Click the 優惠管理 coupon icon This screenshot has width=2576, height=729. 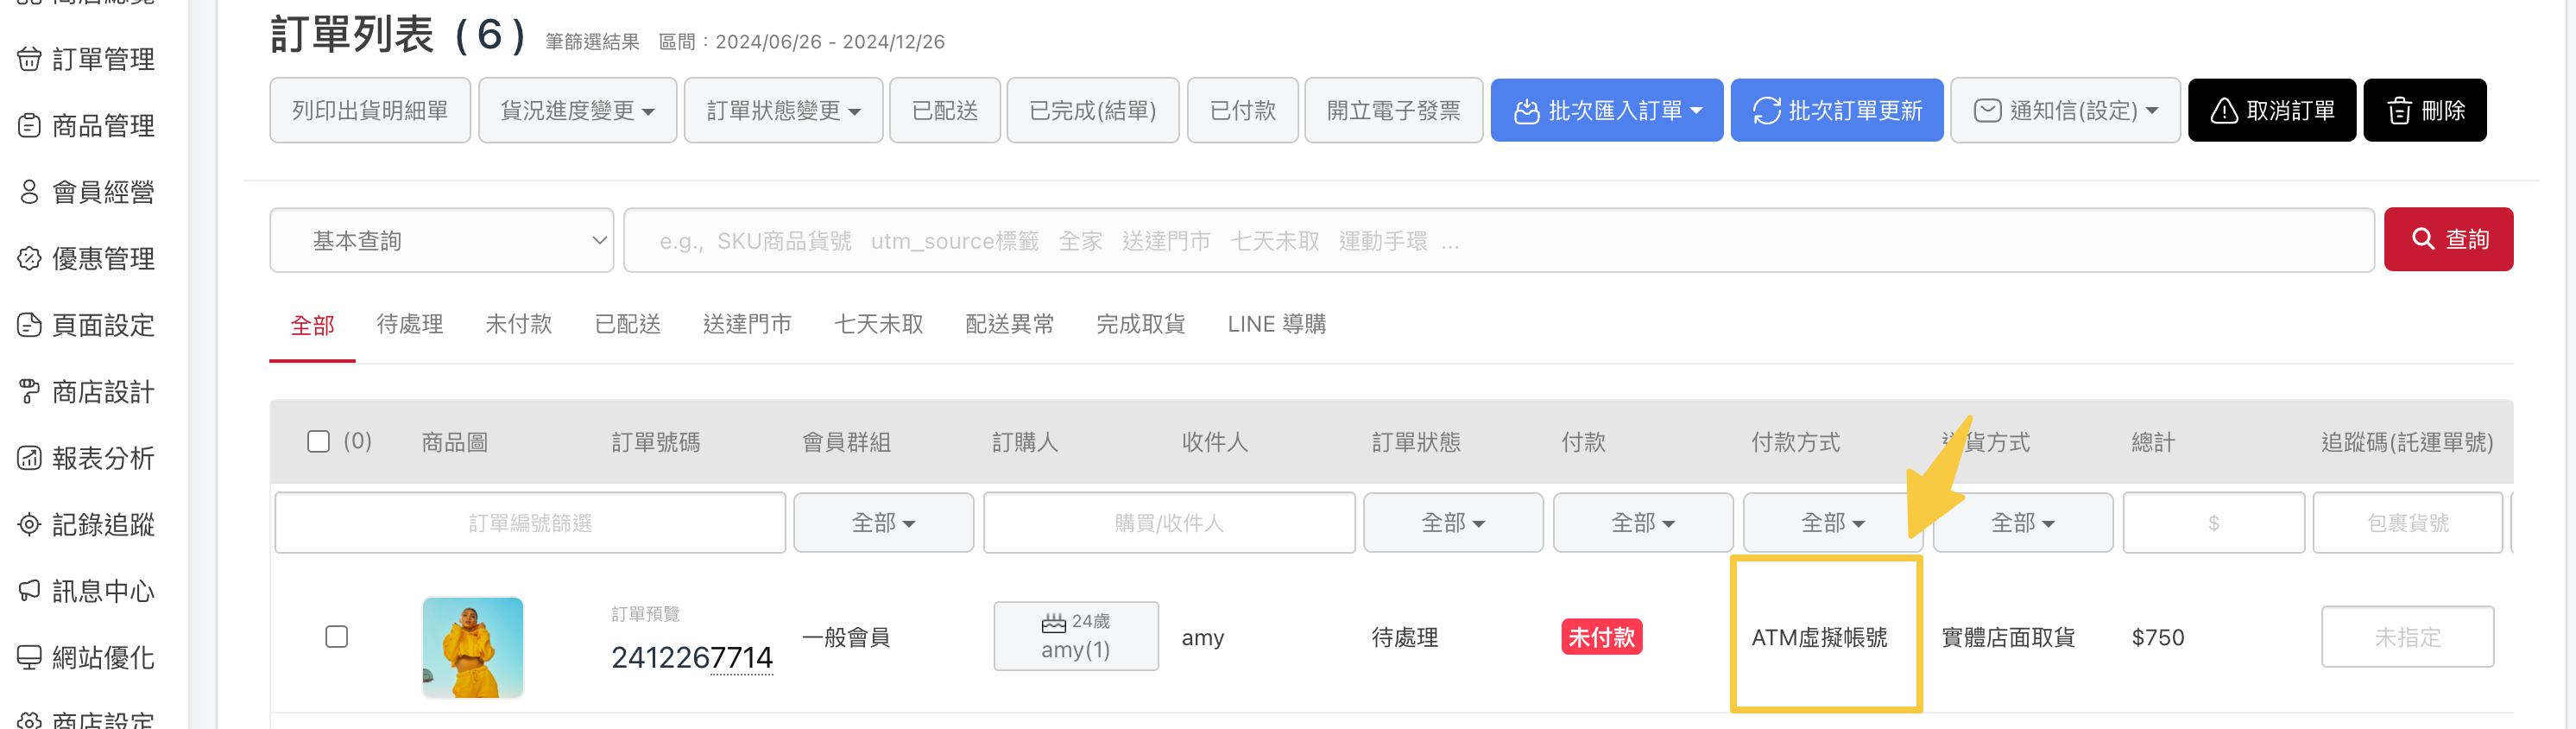[x=29, y=259]
